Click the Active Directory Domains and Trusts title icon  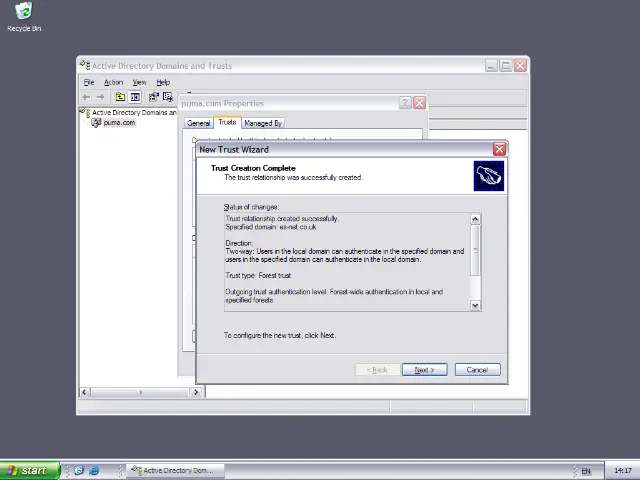click(x=85, y=65)
